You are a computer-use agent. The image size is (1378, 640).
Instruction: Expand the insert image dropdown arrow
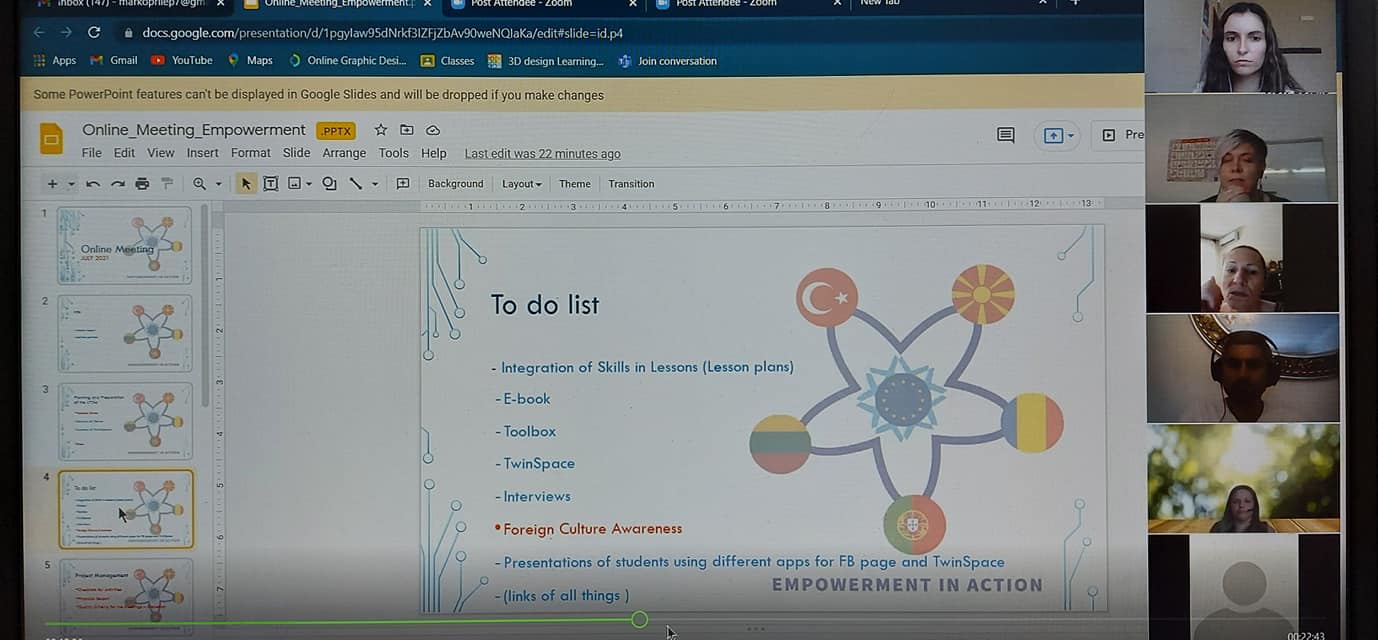pyautogui.click(x=309, y=184)
